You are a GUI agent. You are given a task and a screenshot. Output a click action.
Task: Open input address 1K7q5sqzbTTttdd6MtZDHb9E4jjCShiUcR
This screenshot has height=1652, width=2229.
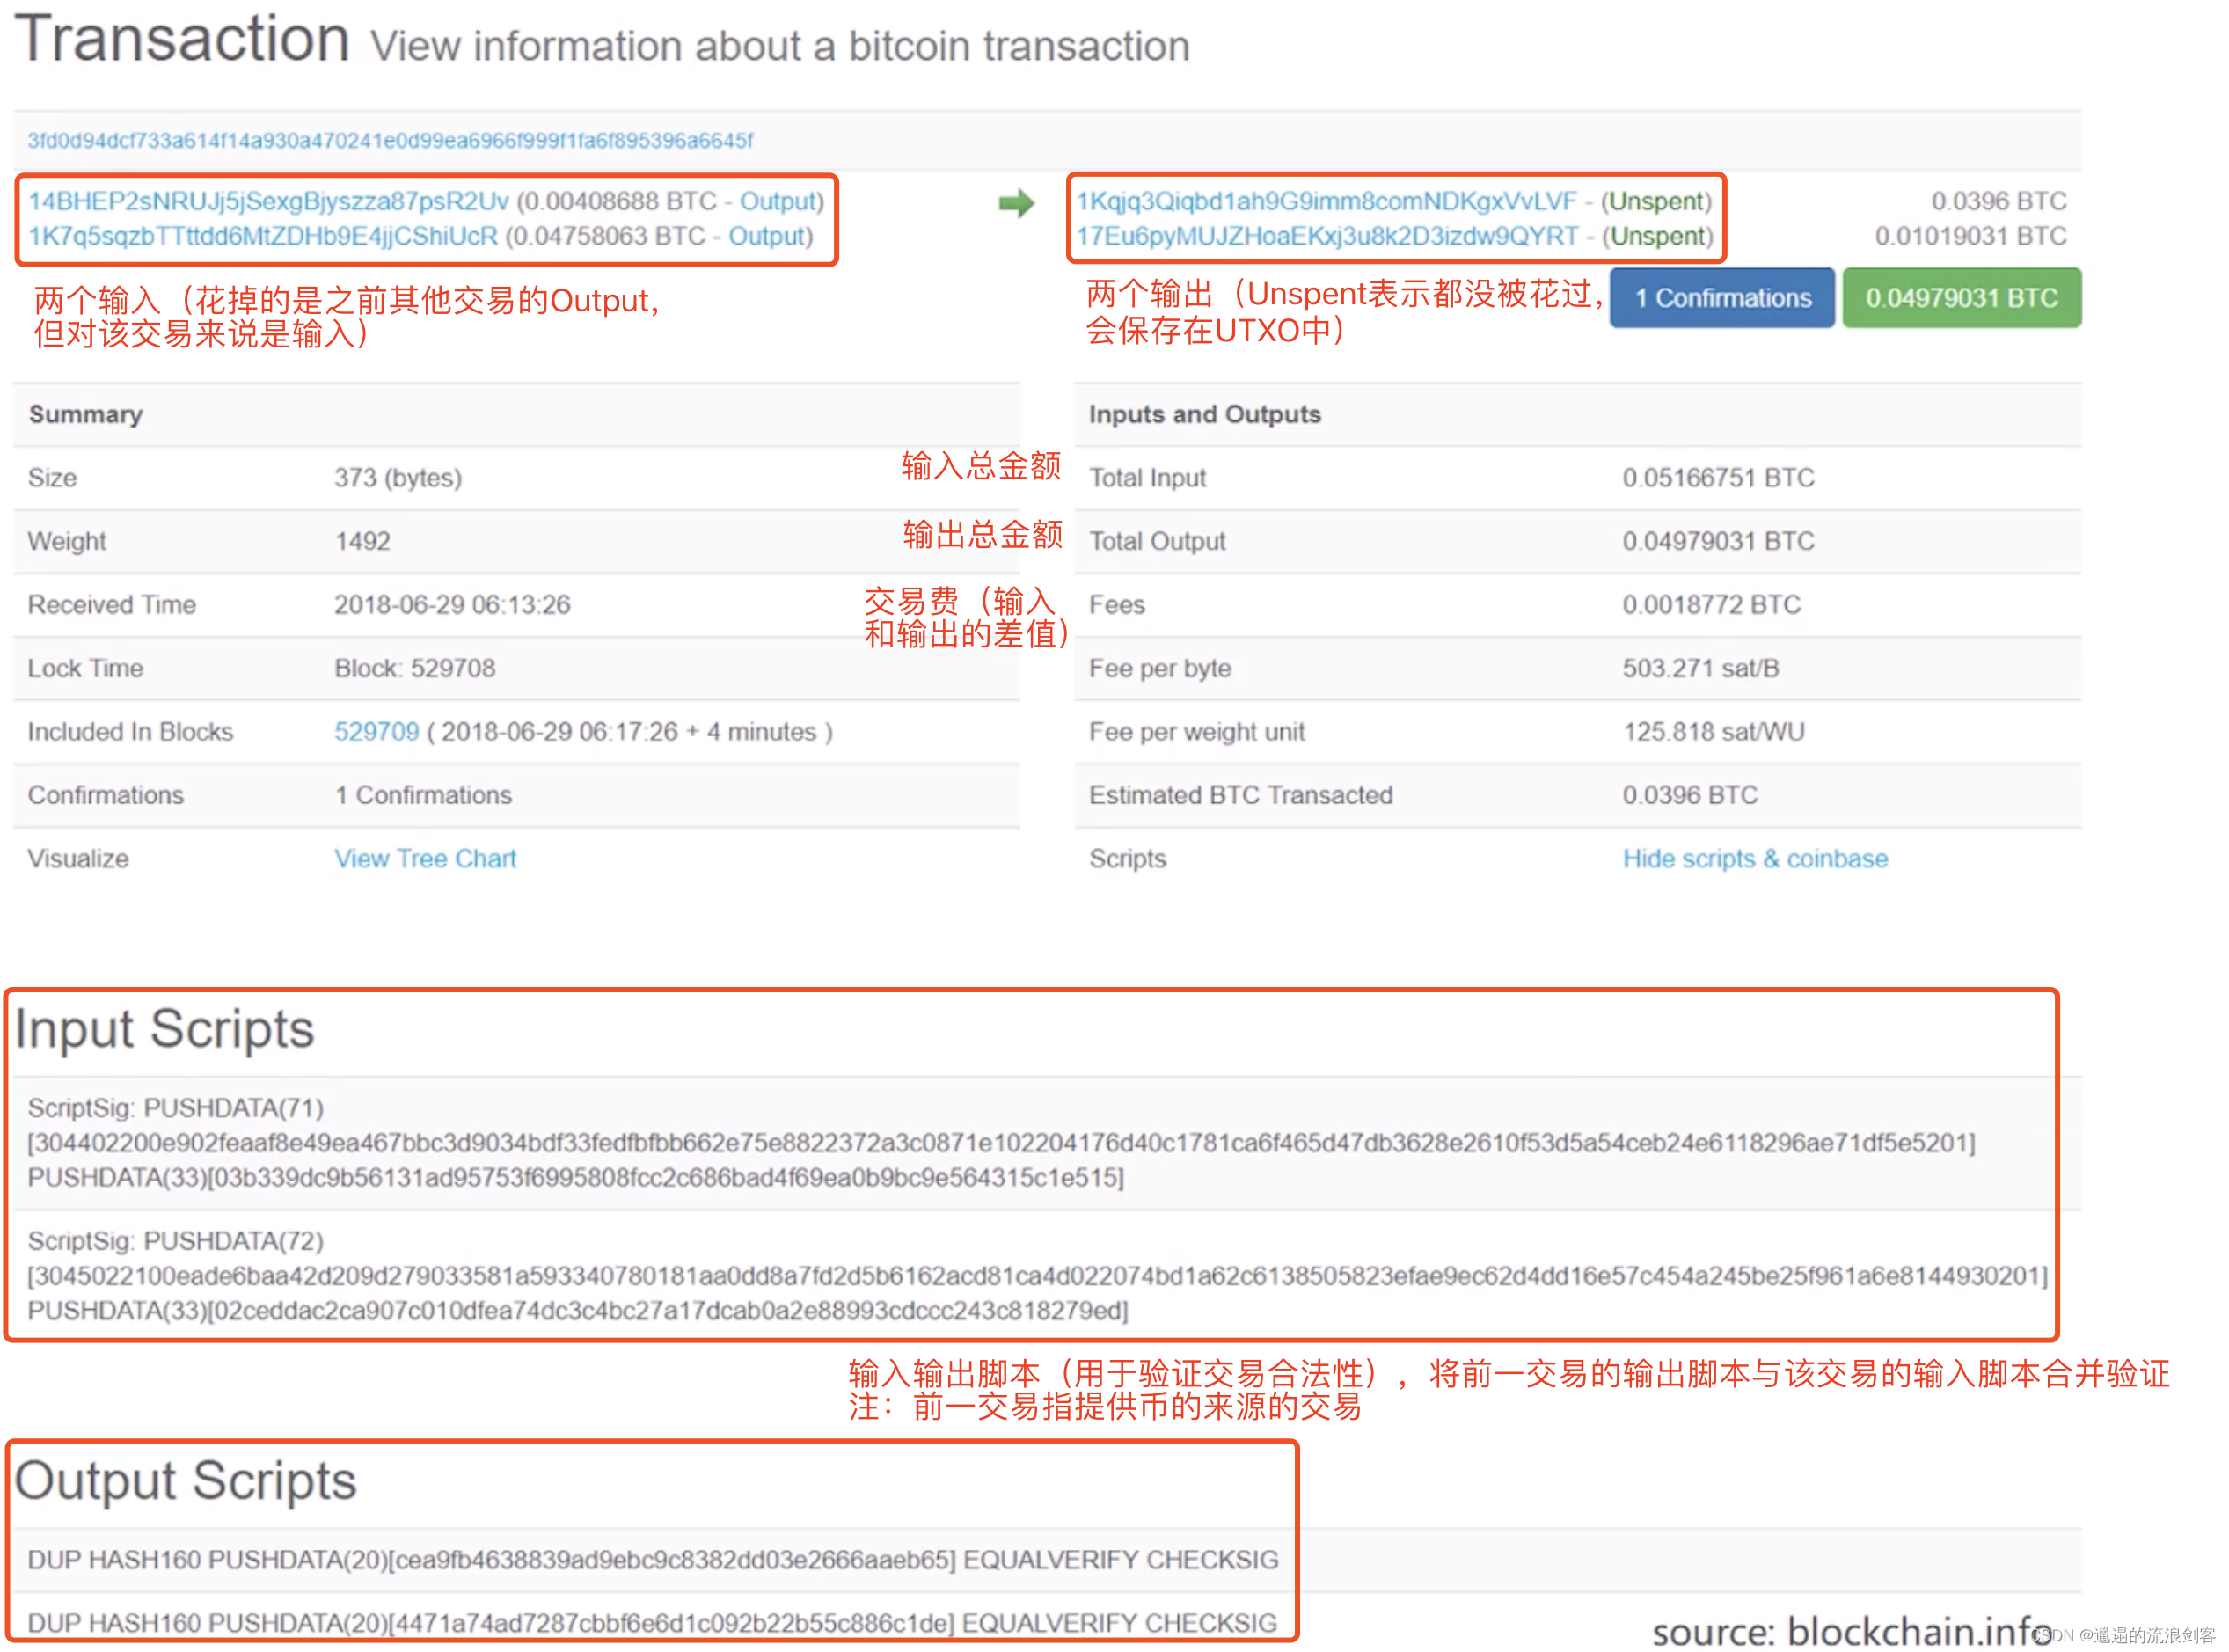click(262, 236)
